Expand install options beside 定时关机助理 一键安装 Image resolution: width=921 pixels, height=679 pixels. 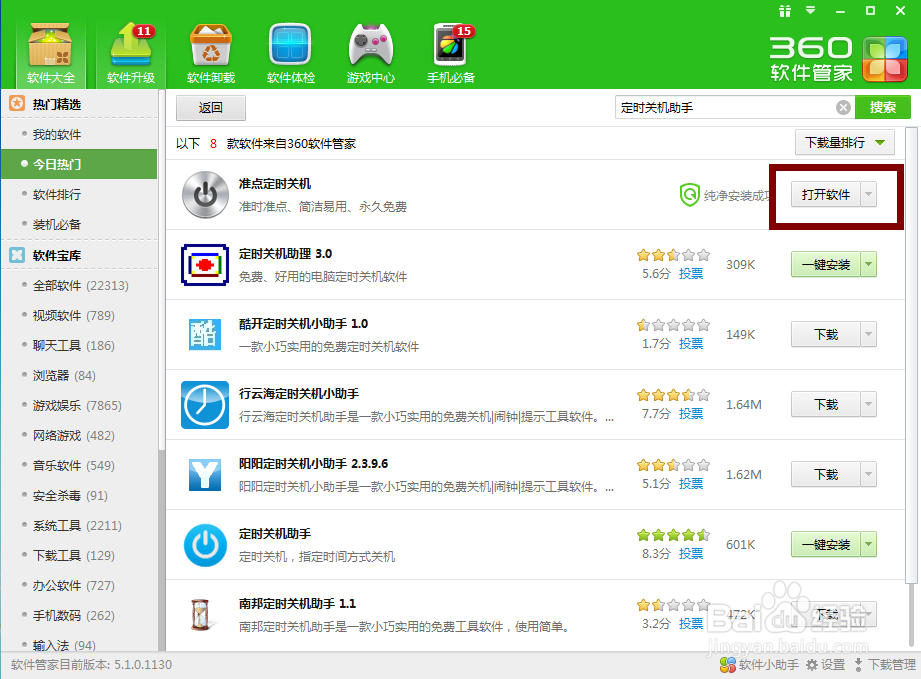pos(866,264)
